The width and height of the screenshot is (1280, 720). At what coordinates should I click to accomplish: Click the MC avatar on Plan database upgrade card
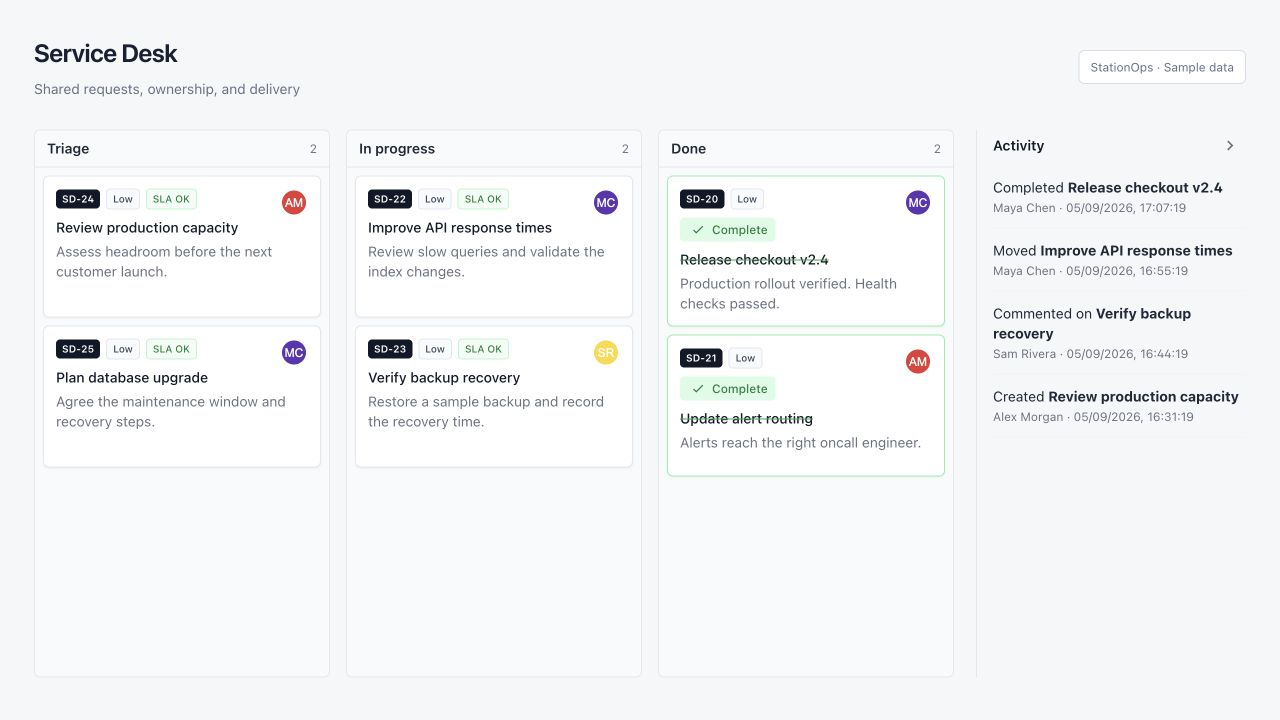click(x=294, y=353)
